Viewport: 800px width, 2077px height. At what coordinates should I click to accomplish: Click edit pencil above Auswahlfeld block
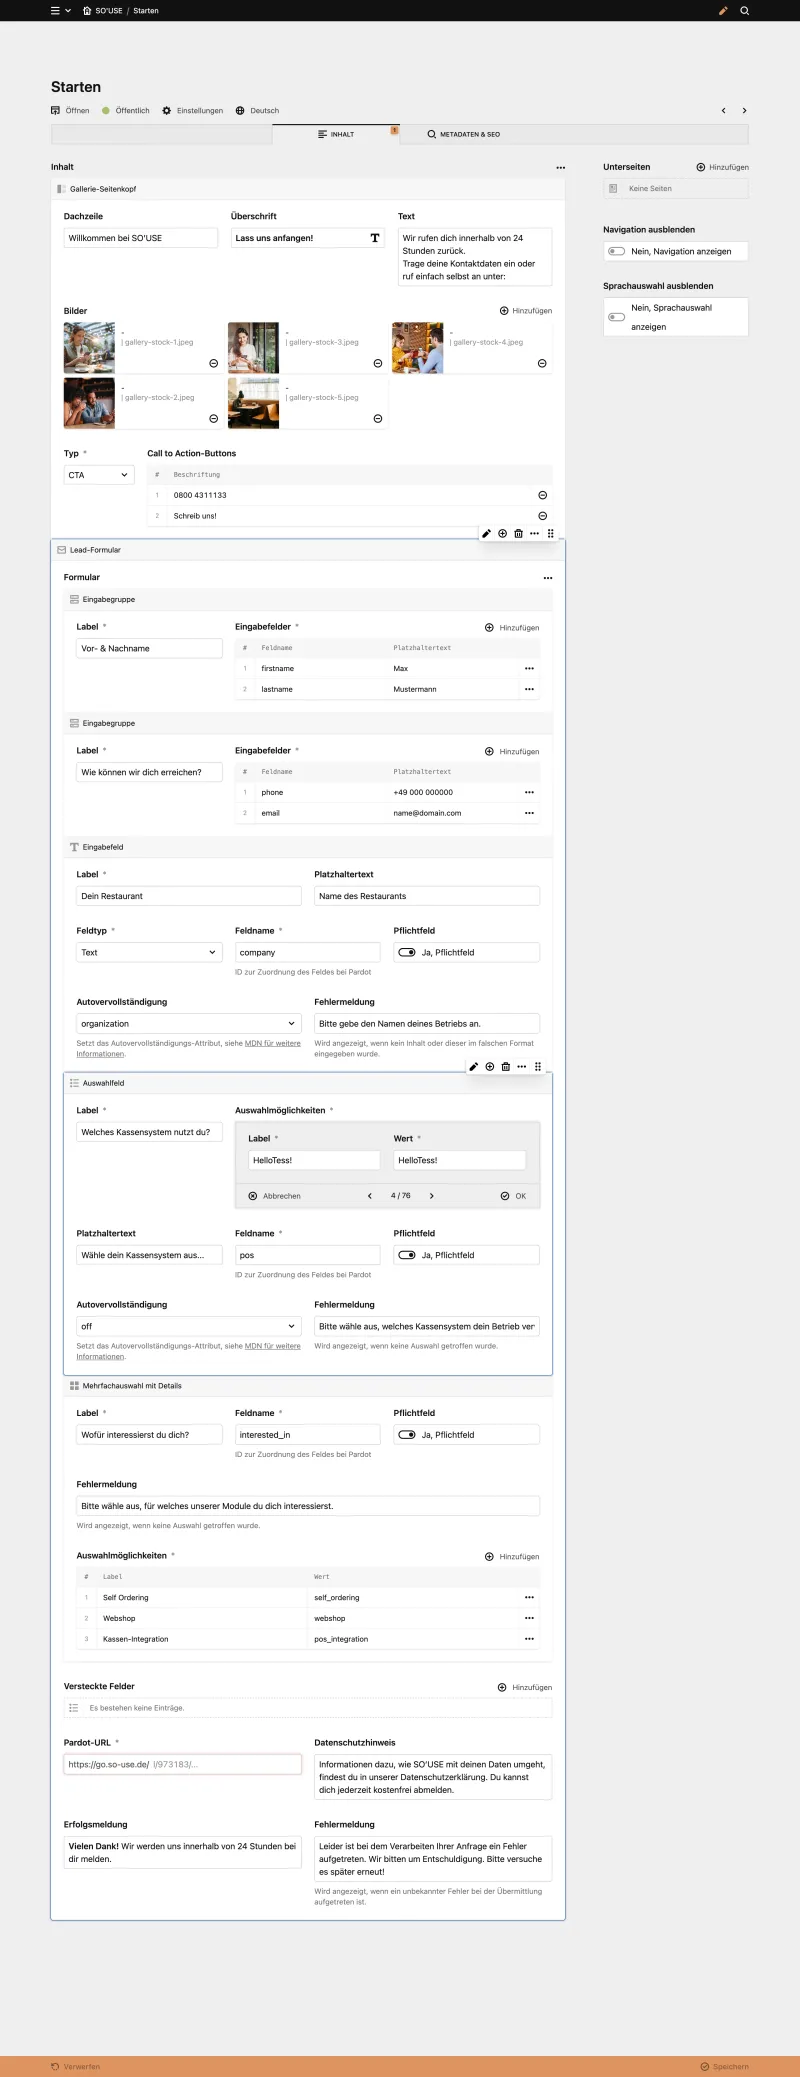pyautogui.click(x=474, y=1067)
